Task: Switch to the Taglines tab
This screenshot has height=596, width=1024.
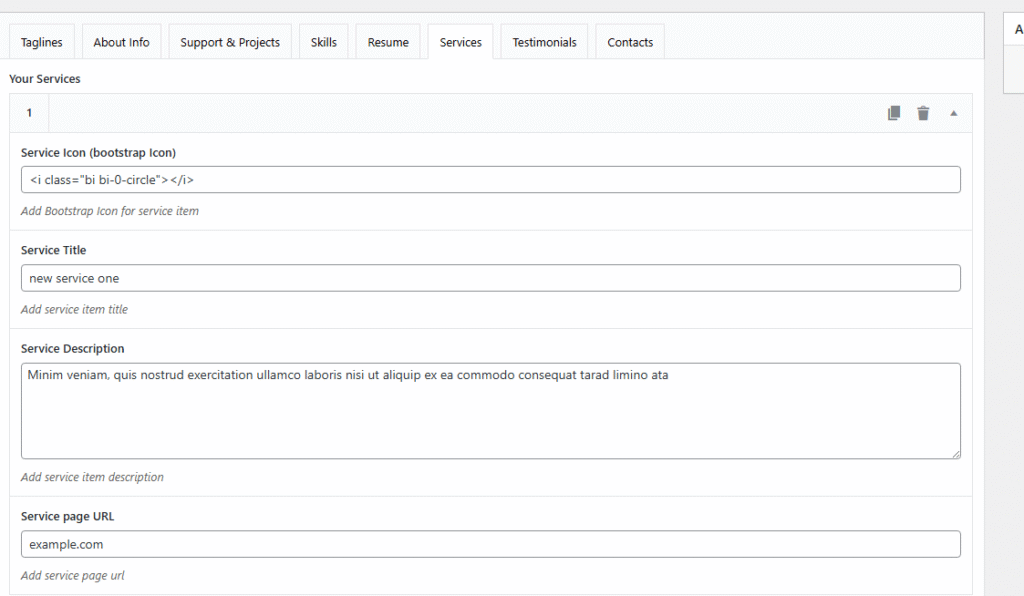Action: (x=42, y=42)
